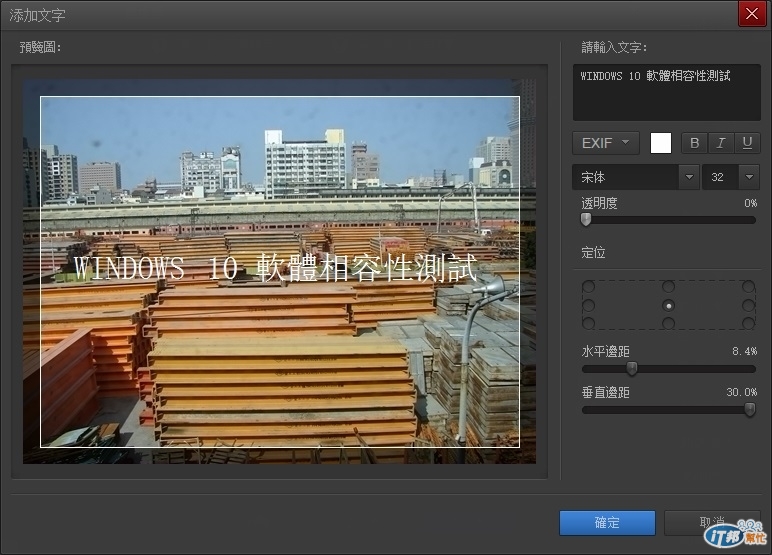
Task: Close the 添加文字 dialog
Action: pos(752,13)
